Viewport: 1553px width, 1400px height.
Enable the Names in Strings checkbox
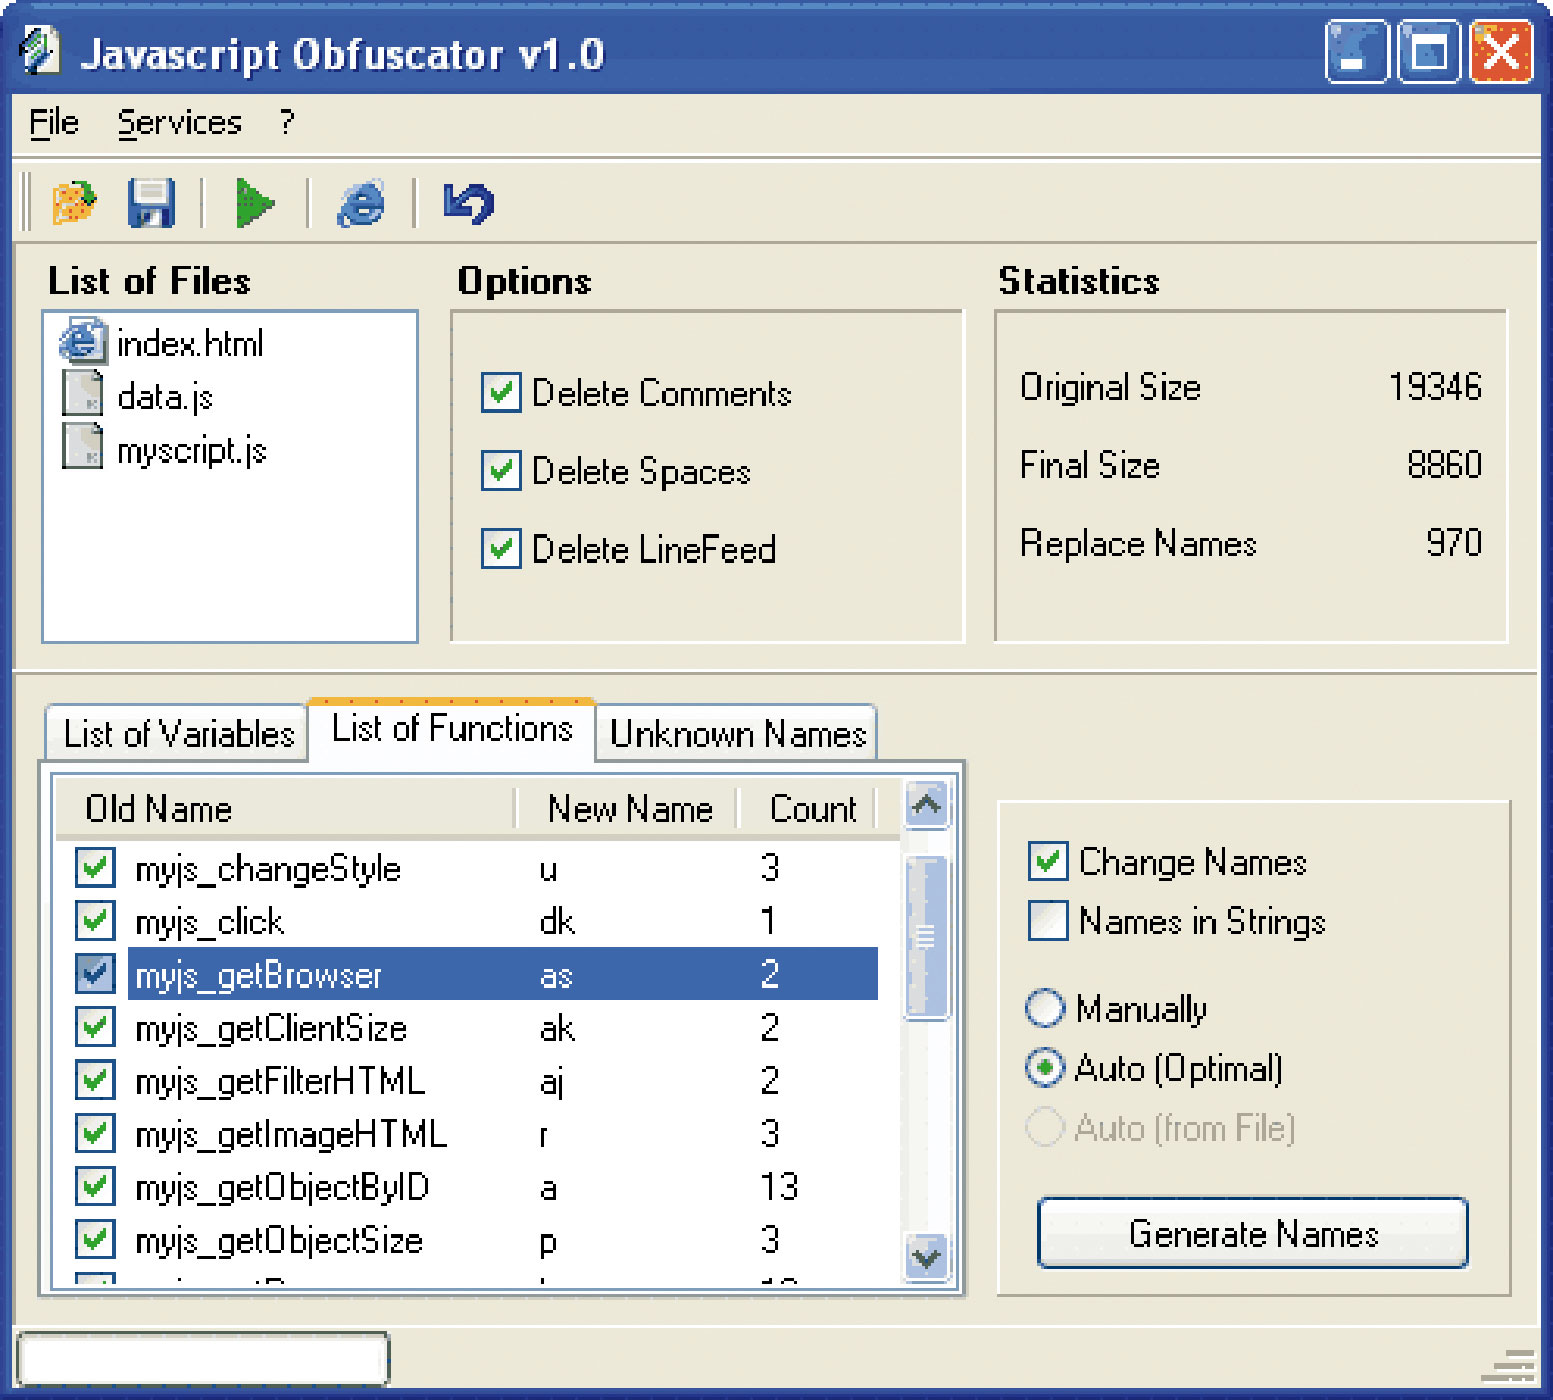click(1048, 921)
